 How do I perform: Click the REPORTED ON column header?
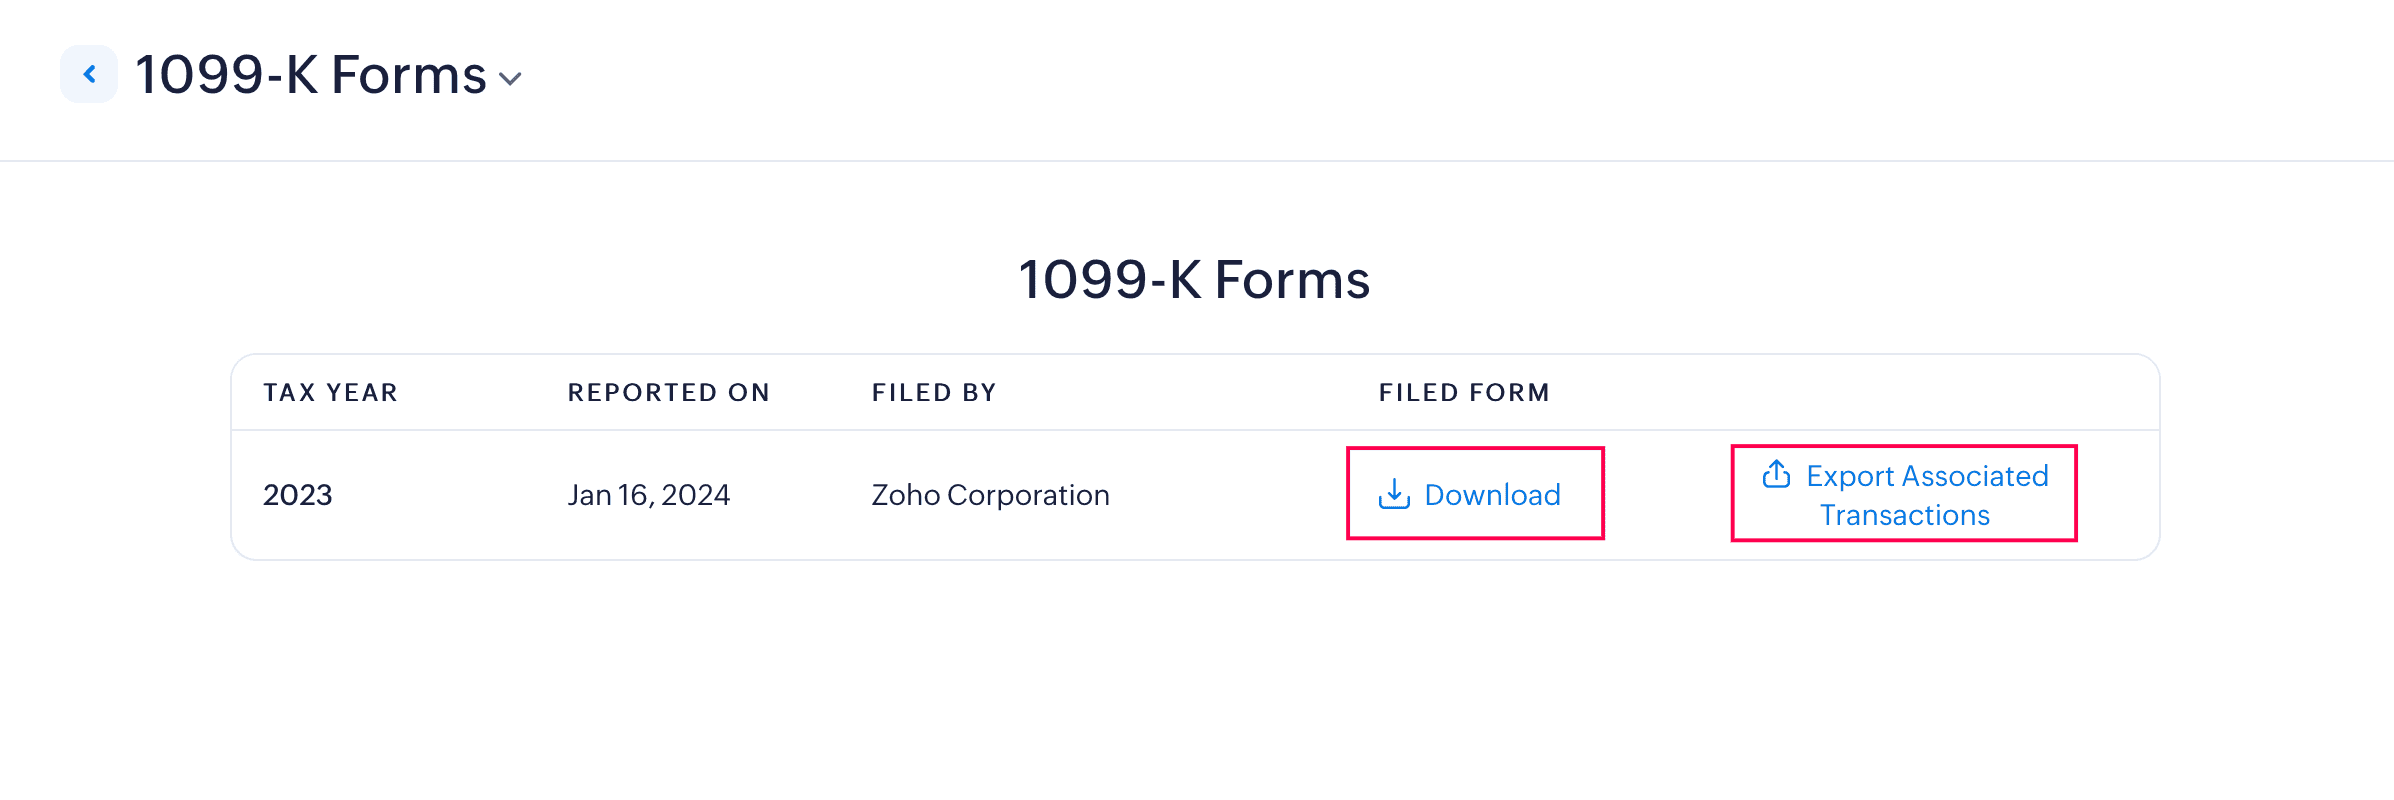point(669,393)
